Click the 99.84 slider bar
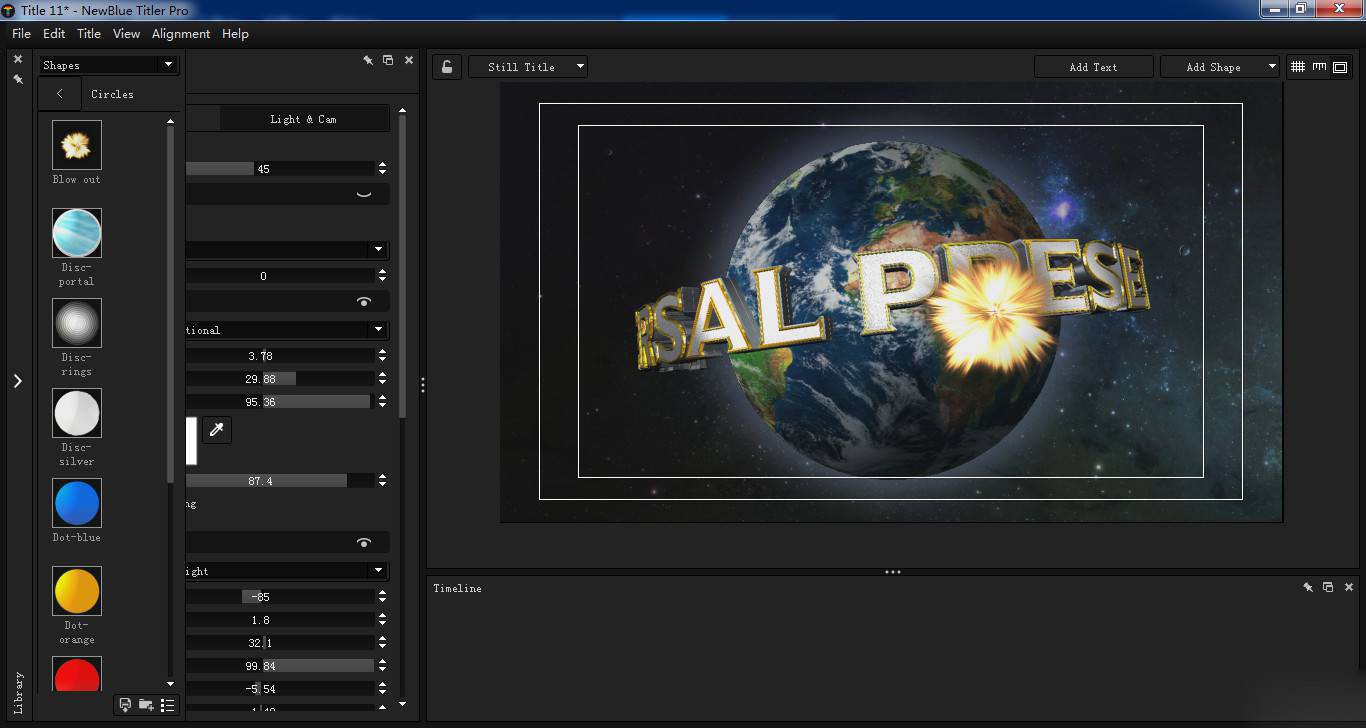This screenshot has width=1366, height=728. [280, 666]
